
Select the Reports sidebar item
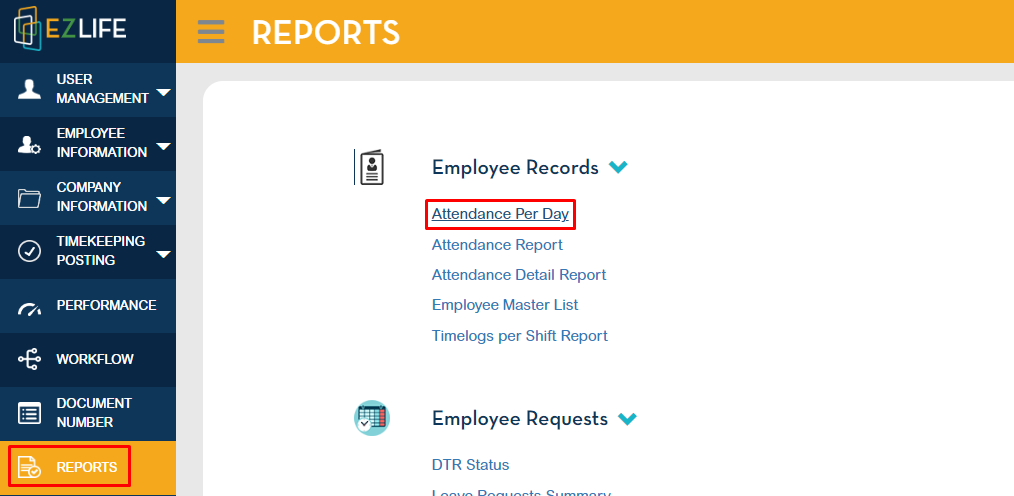[x=88, y=468]
